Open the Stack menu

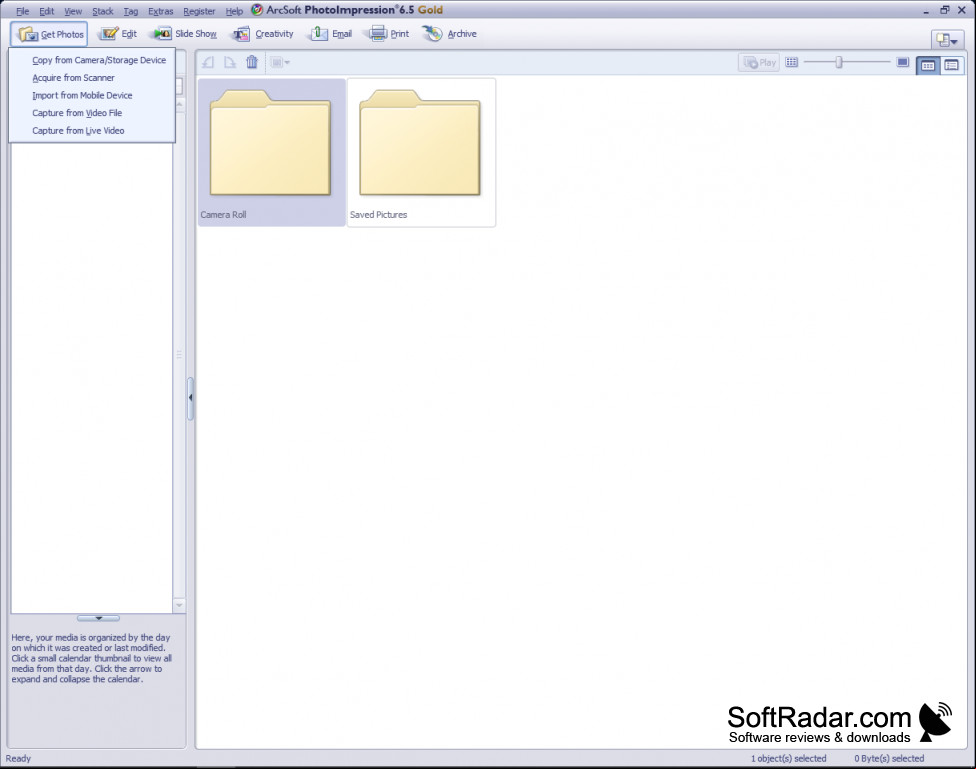tap(103, 11)
